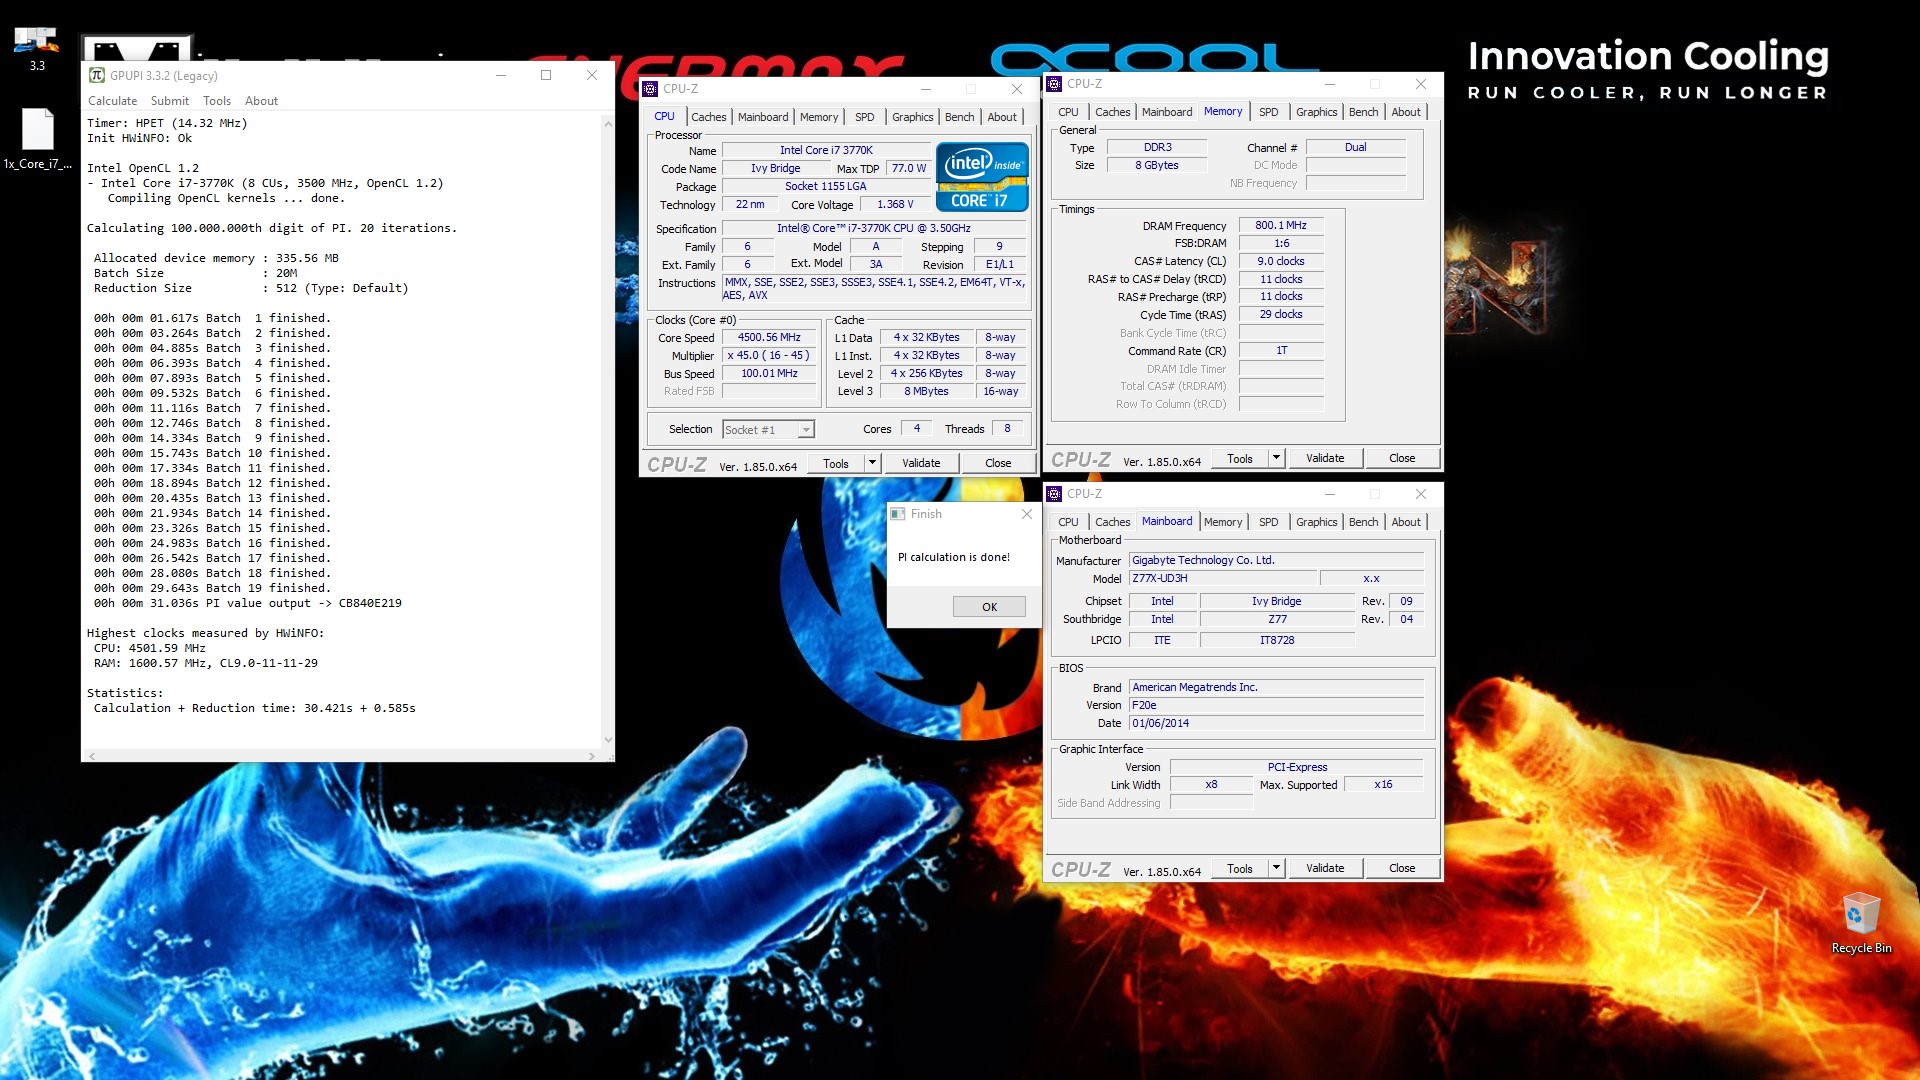The width and height of the screenshot is (1920, 1080).
Task: Select SPD tab in Memory window
Action: 1269,112
